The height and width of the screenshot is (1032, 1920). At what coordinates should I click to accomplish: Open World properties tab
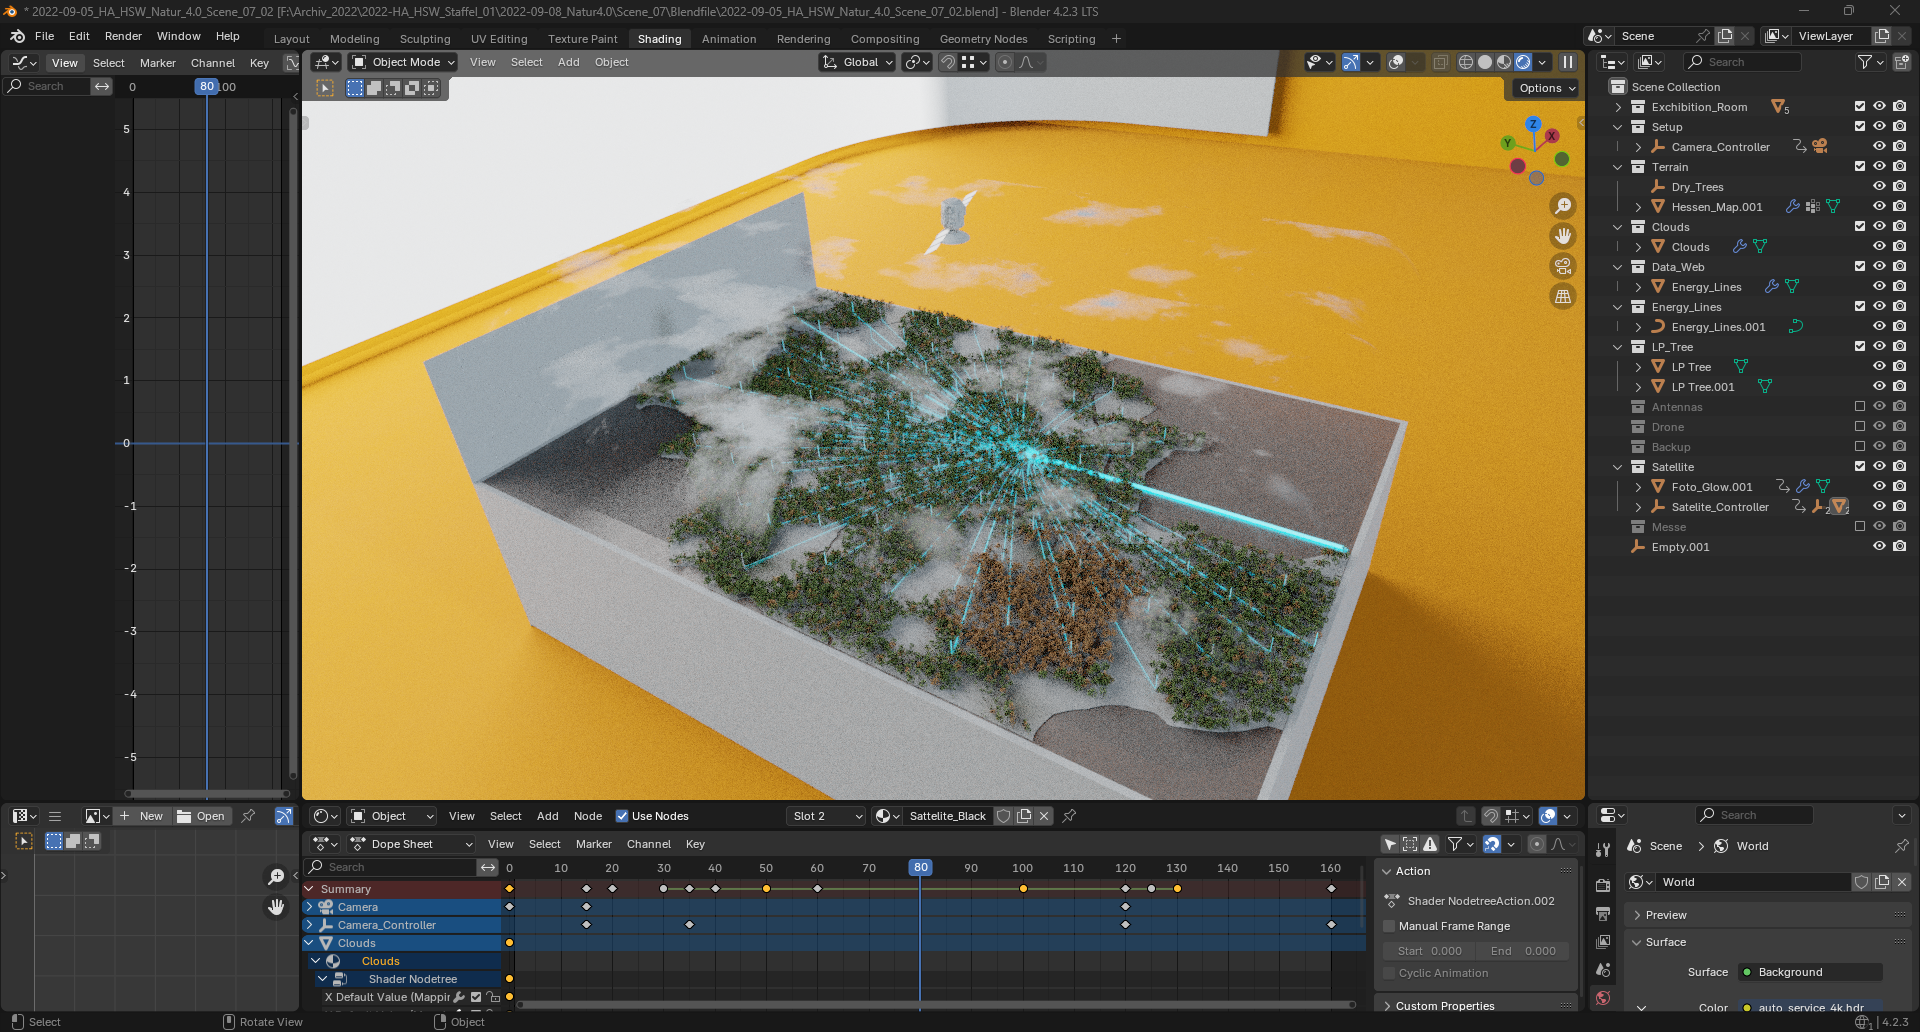[1603, 998]
